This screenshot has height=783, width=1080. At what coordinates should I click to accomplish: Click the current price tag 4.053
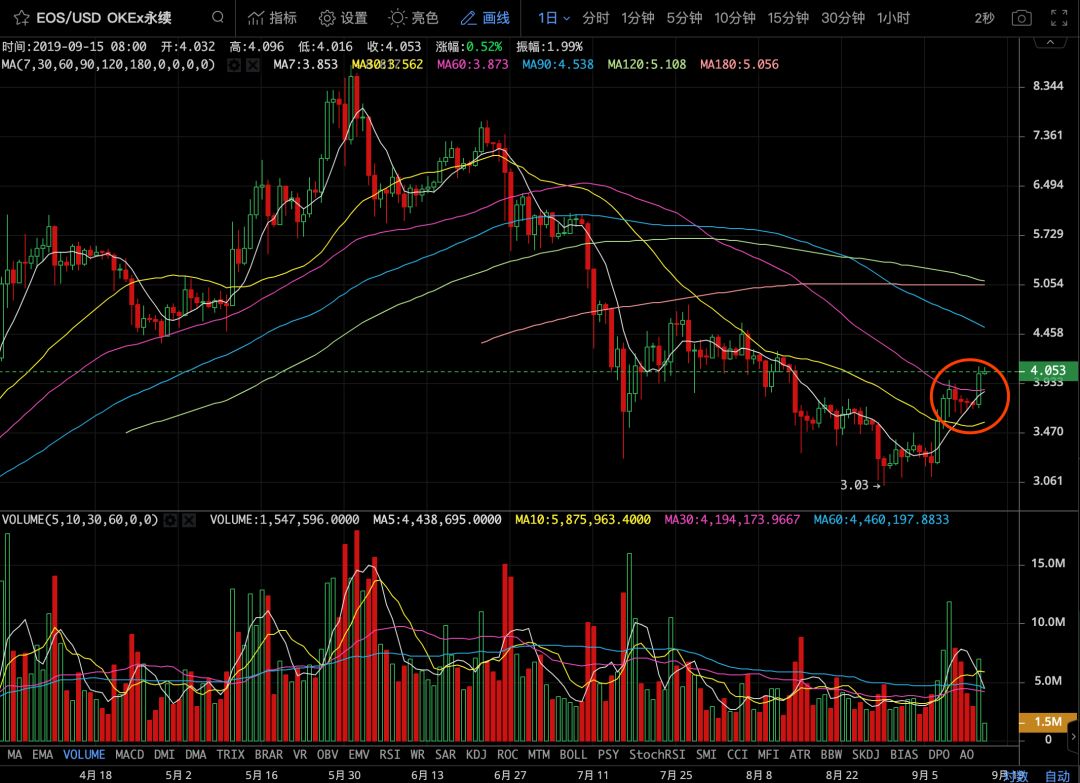[x=1047, y=370]
